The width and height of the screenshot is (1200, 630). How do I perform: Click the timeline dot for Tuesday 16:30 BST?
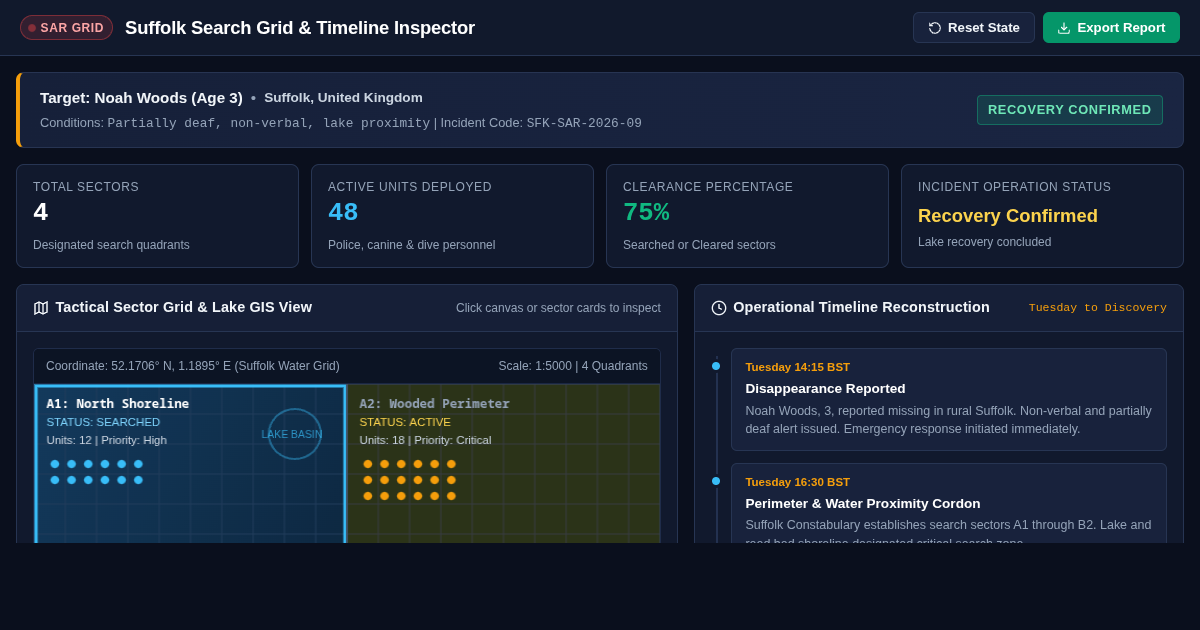pos(716,481)
